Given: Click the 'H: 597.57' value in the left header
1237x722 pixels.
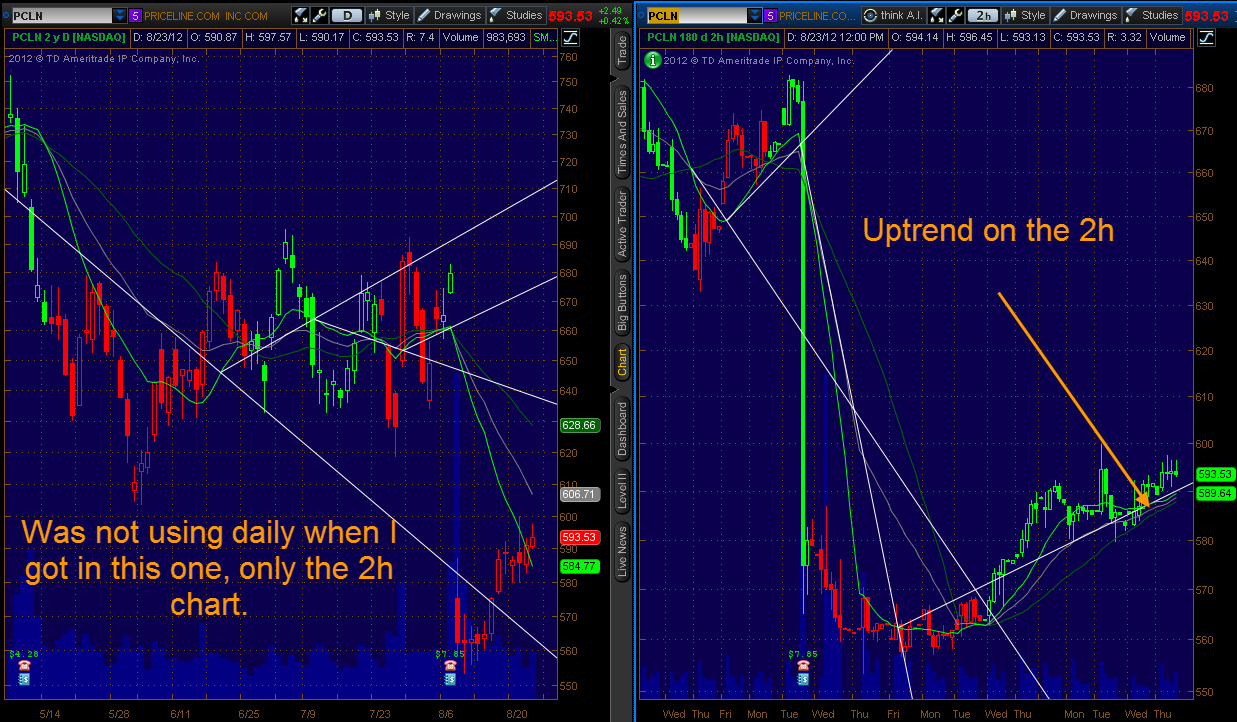Looking at the screenshot, I should tap(267, 37).
